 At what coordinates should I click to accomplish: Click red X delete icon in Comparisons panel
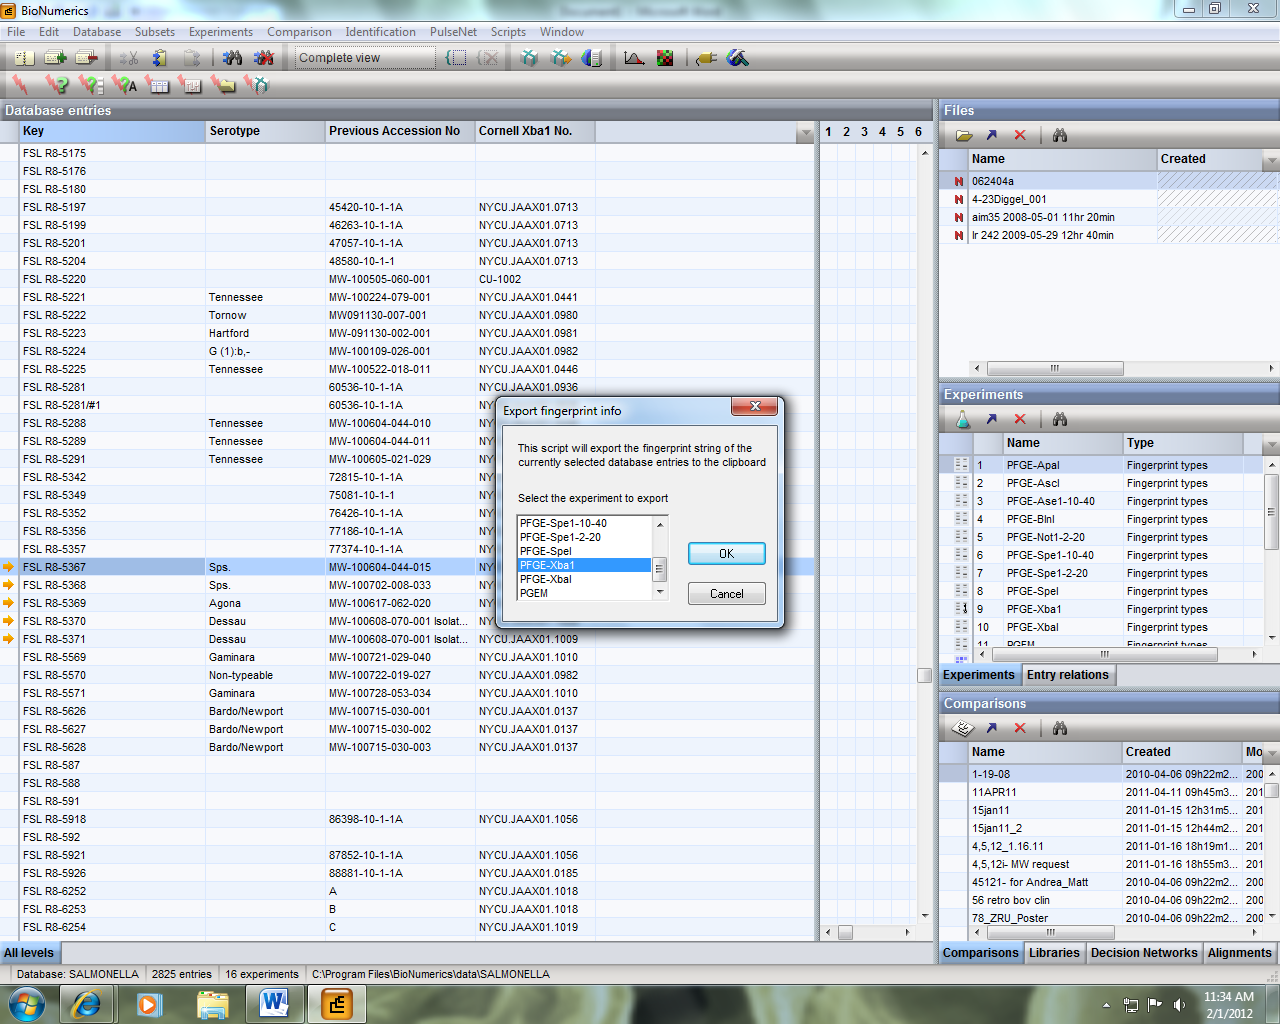coord(1020,728)
